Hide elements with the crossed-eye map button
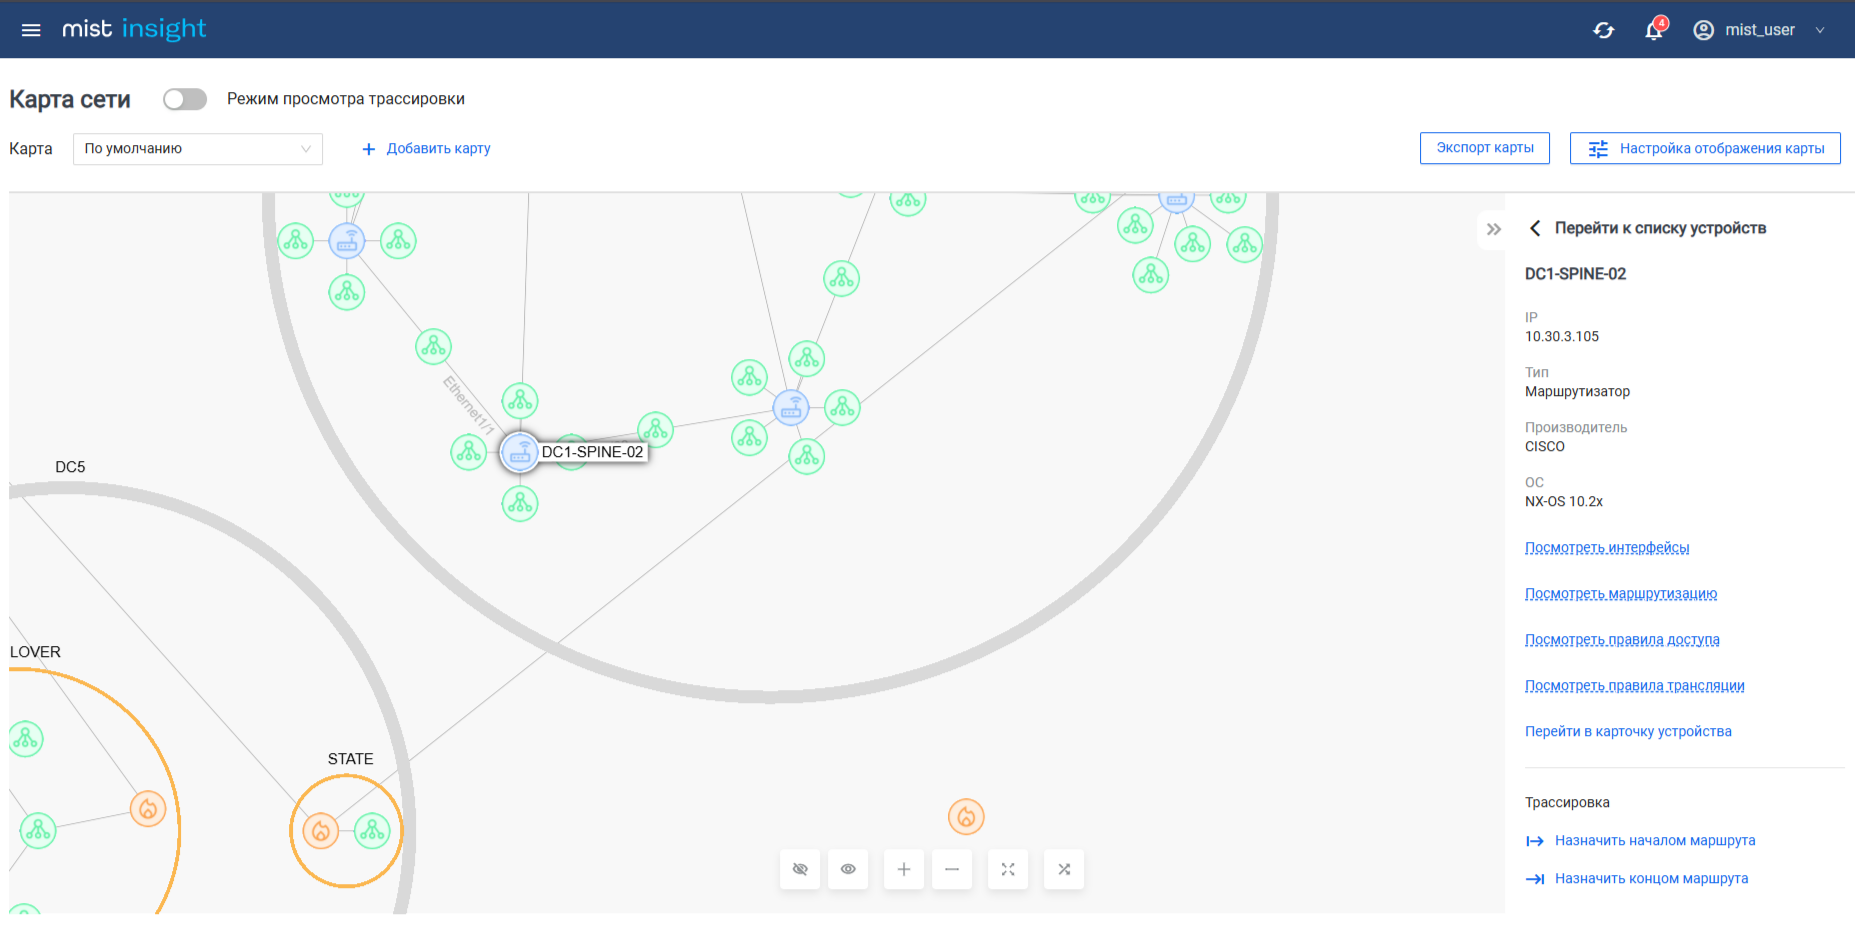Image resolution: width=1855 pixels, height=928 pixels. pos(800,869)
